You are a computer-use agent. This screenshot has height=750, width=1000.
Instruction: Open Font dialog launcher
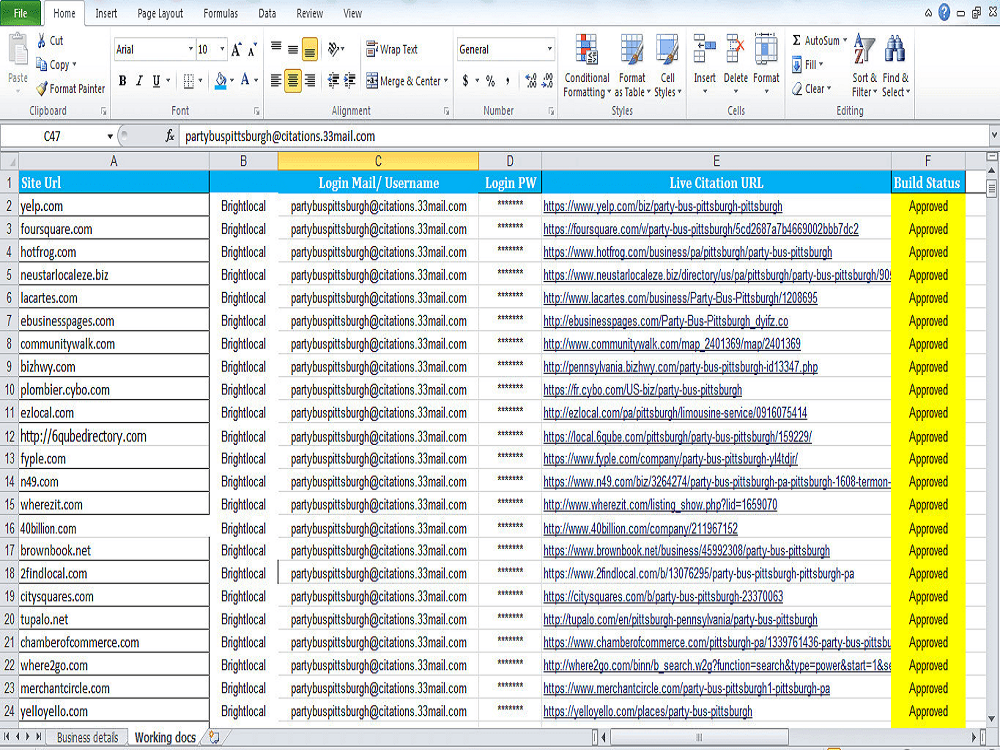click(x=256, y=111)
